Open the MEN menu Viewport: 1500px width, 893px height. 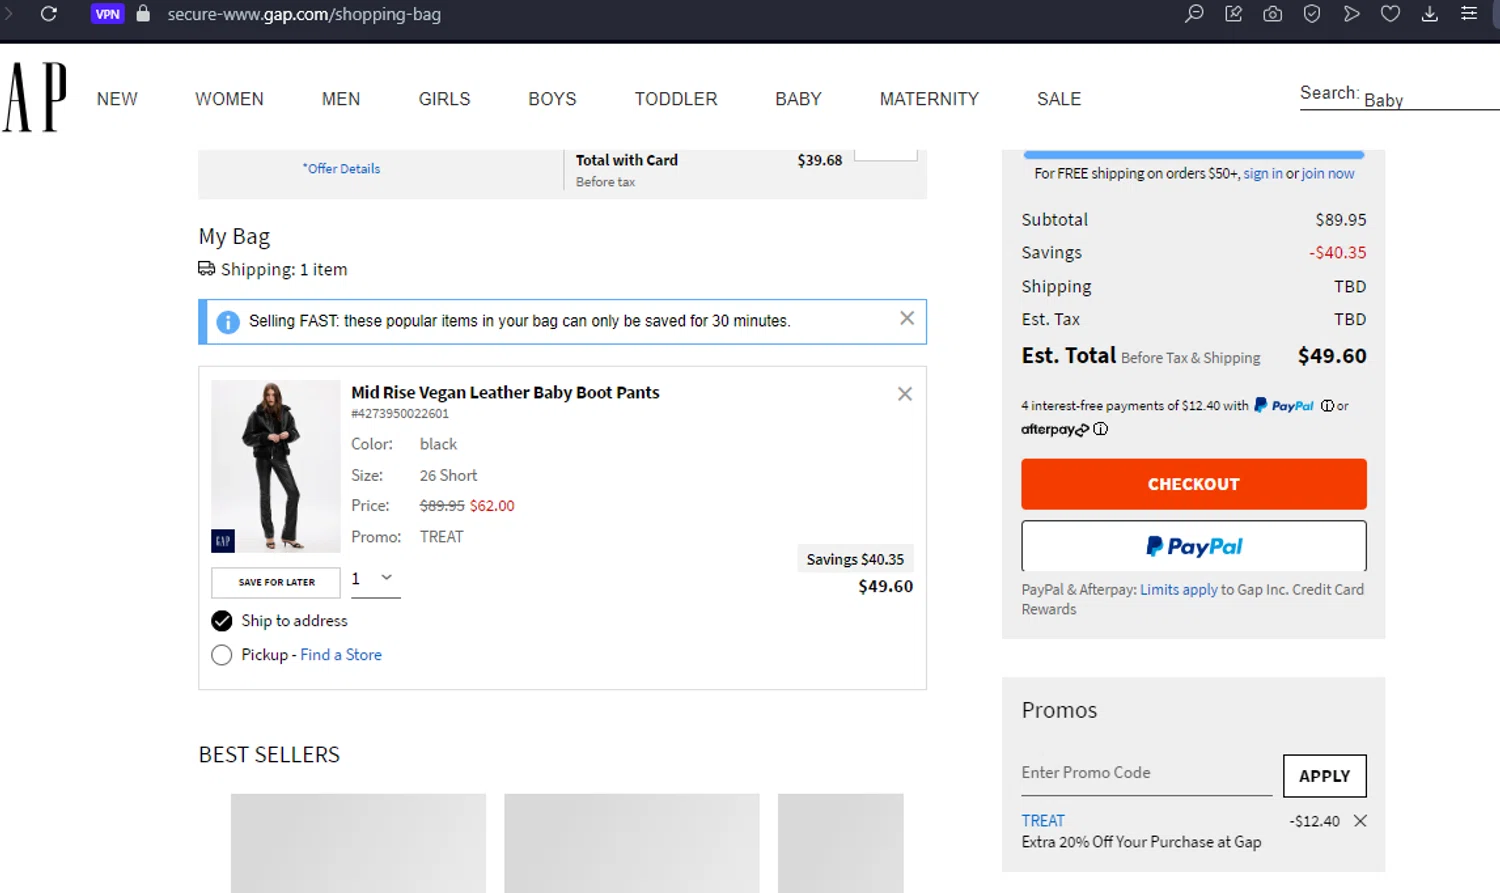pyautogui.click(x=341, y=99)
